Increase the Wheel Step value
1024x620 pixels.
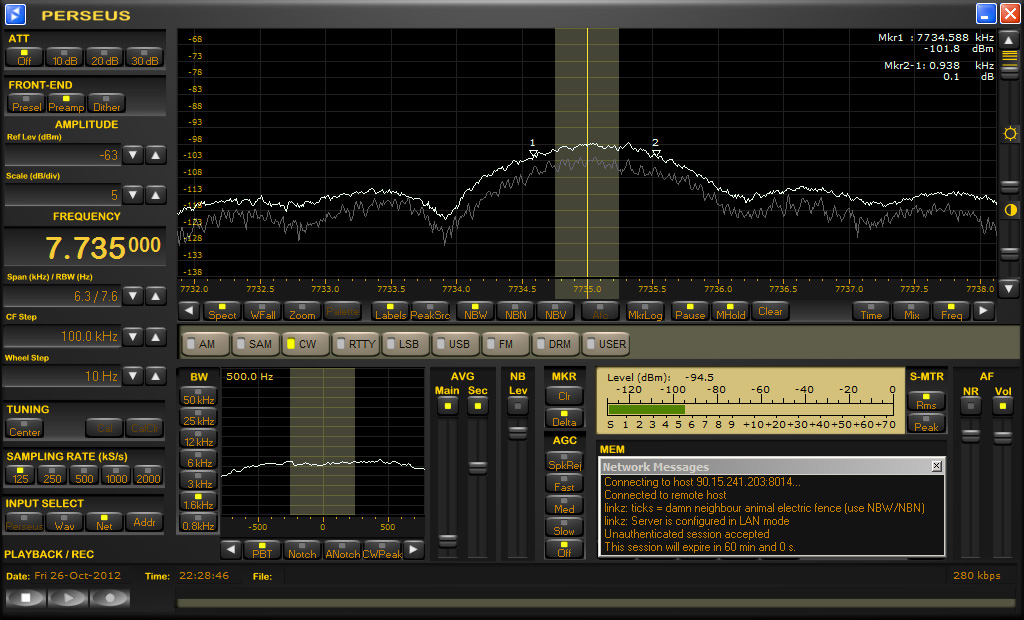155,376
